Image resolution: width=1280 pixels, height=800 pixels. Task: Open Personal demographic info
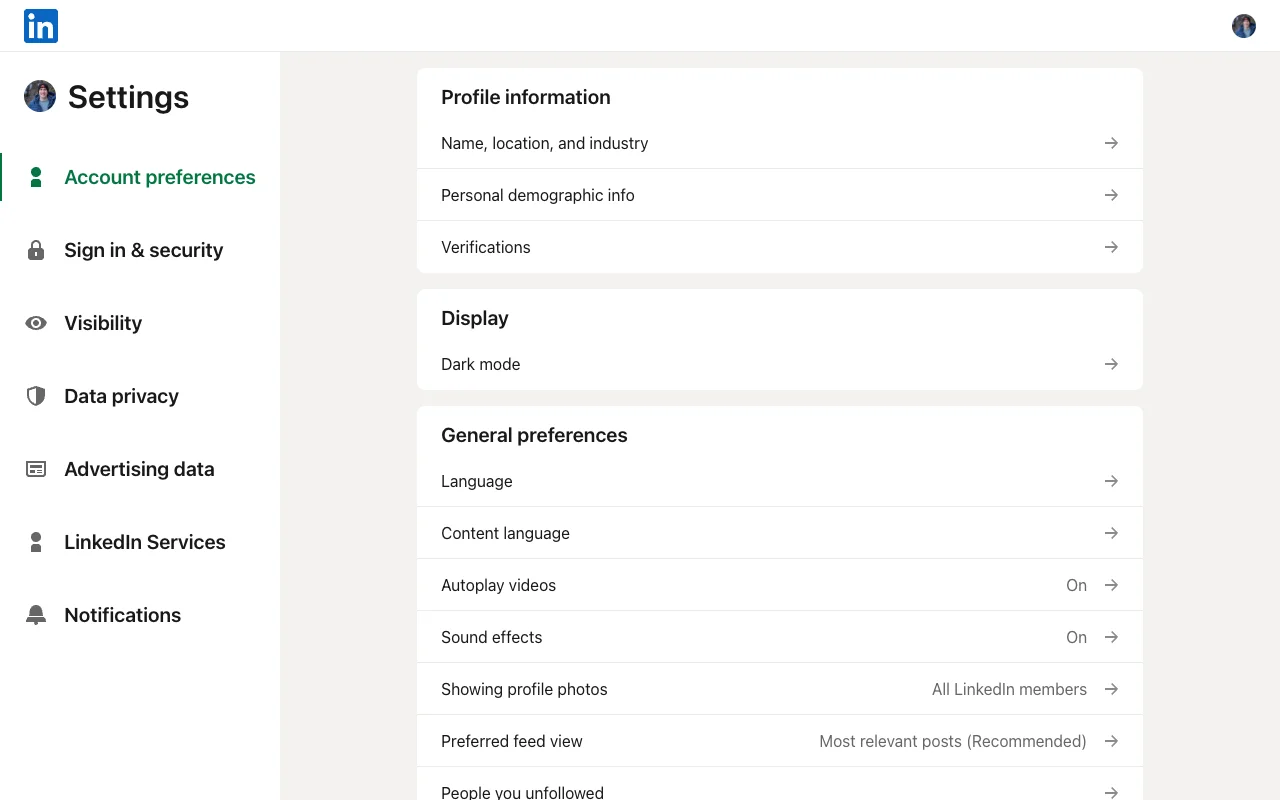(780, 195)
